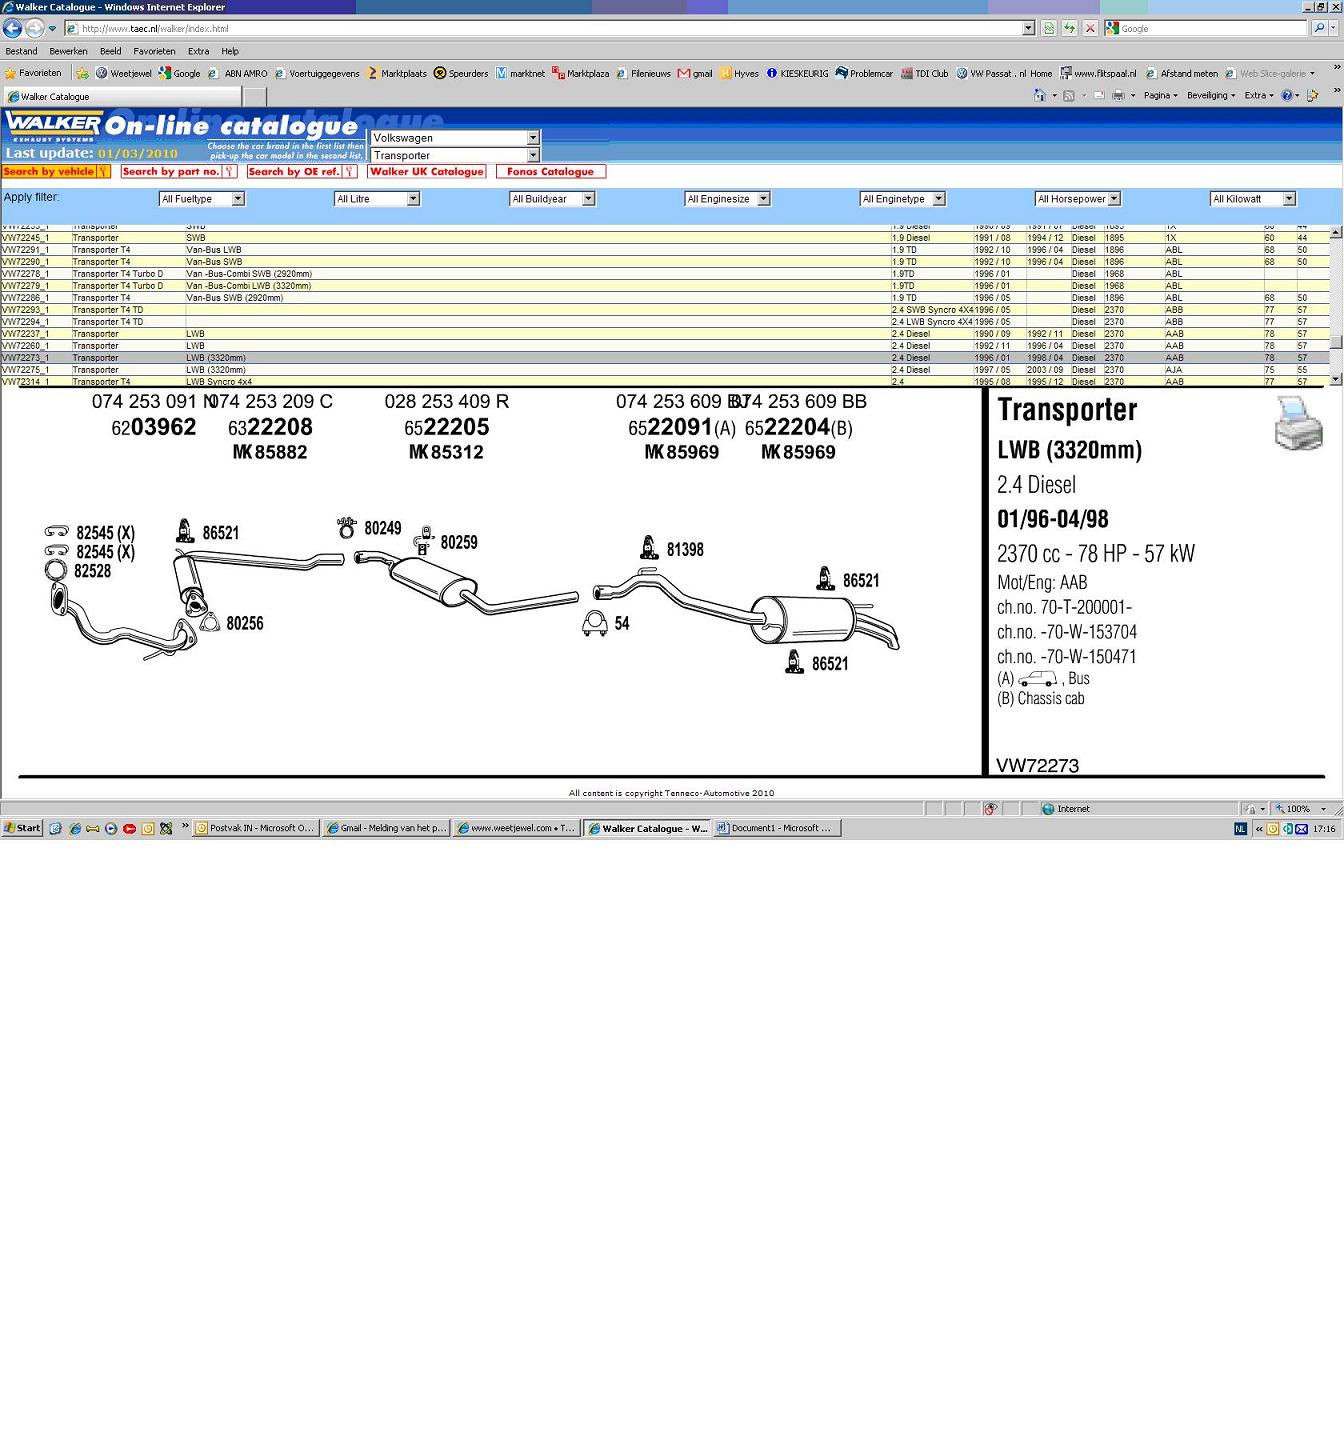This screenshot has height=1452, width=1344.
Task: Open the All Litre filter dropdown
Action: coord(377,199)
